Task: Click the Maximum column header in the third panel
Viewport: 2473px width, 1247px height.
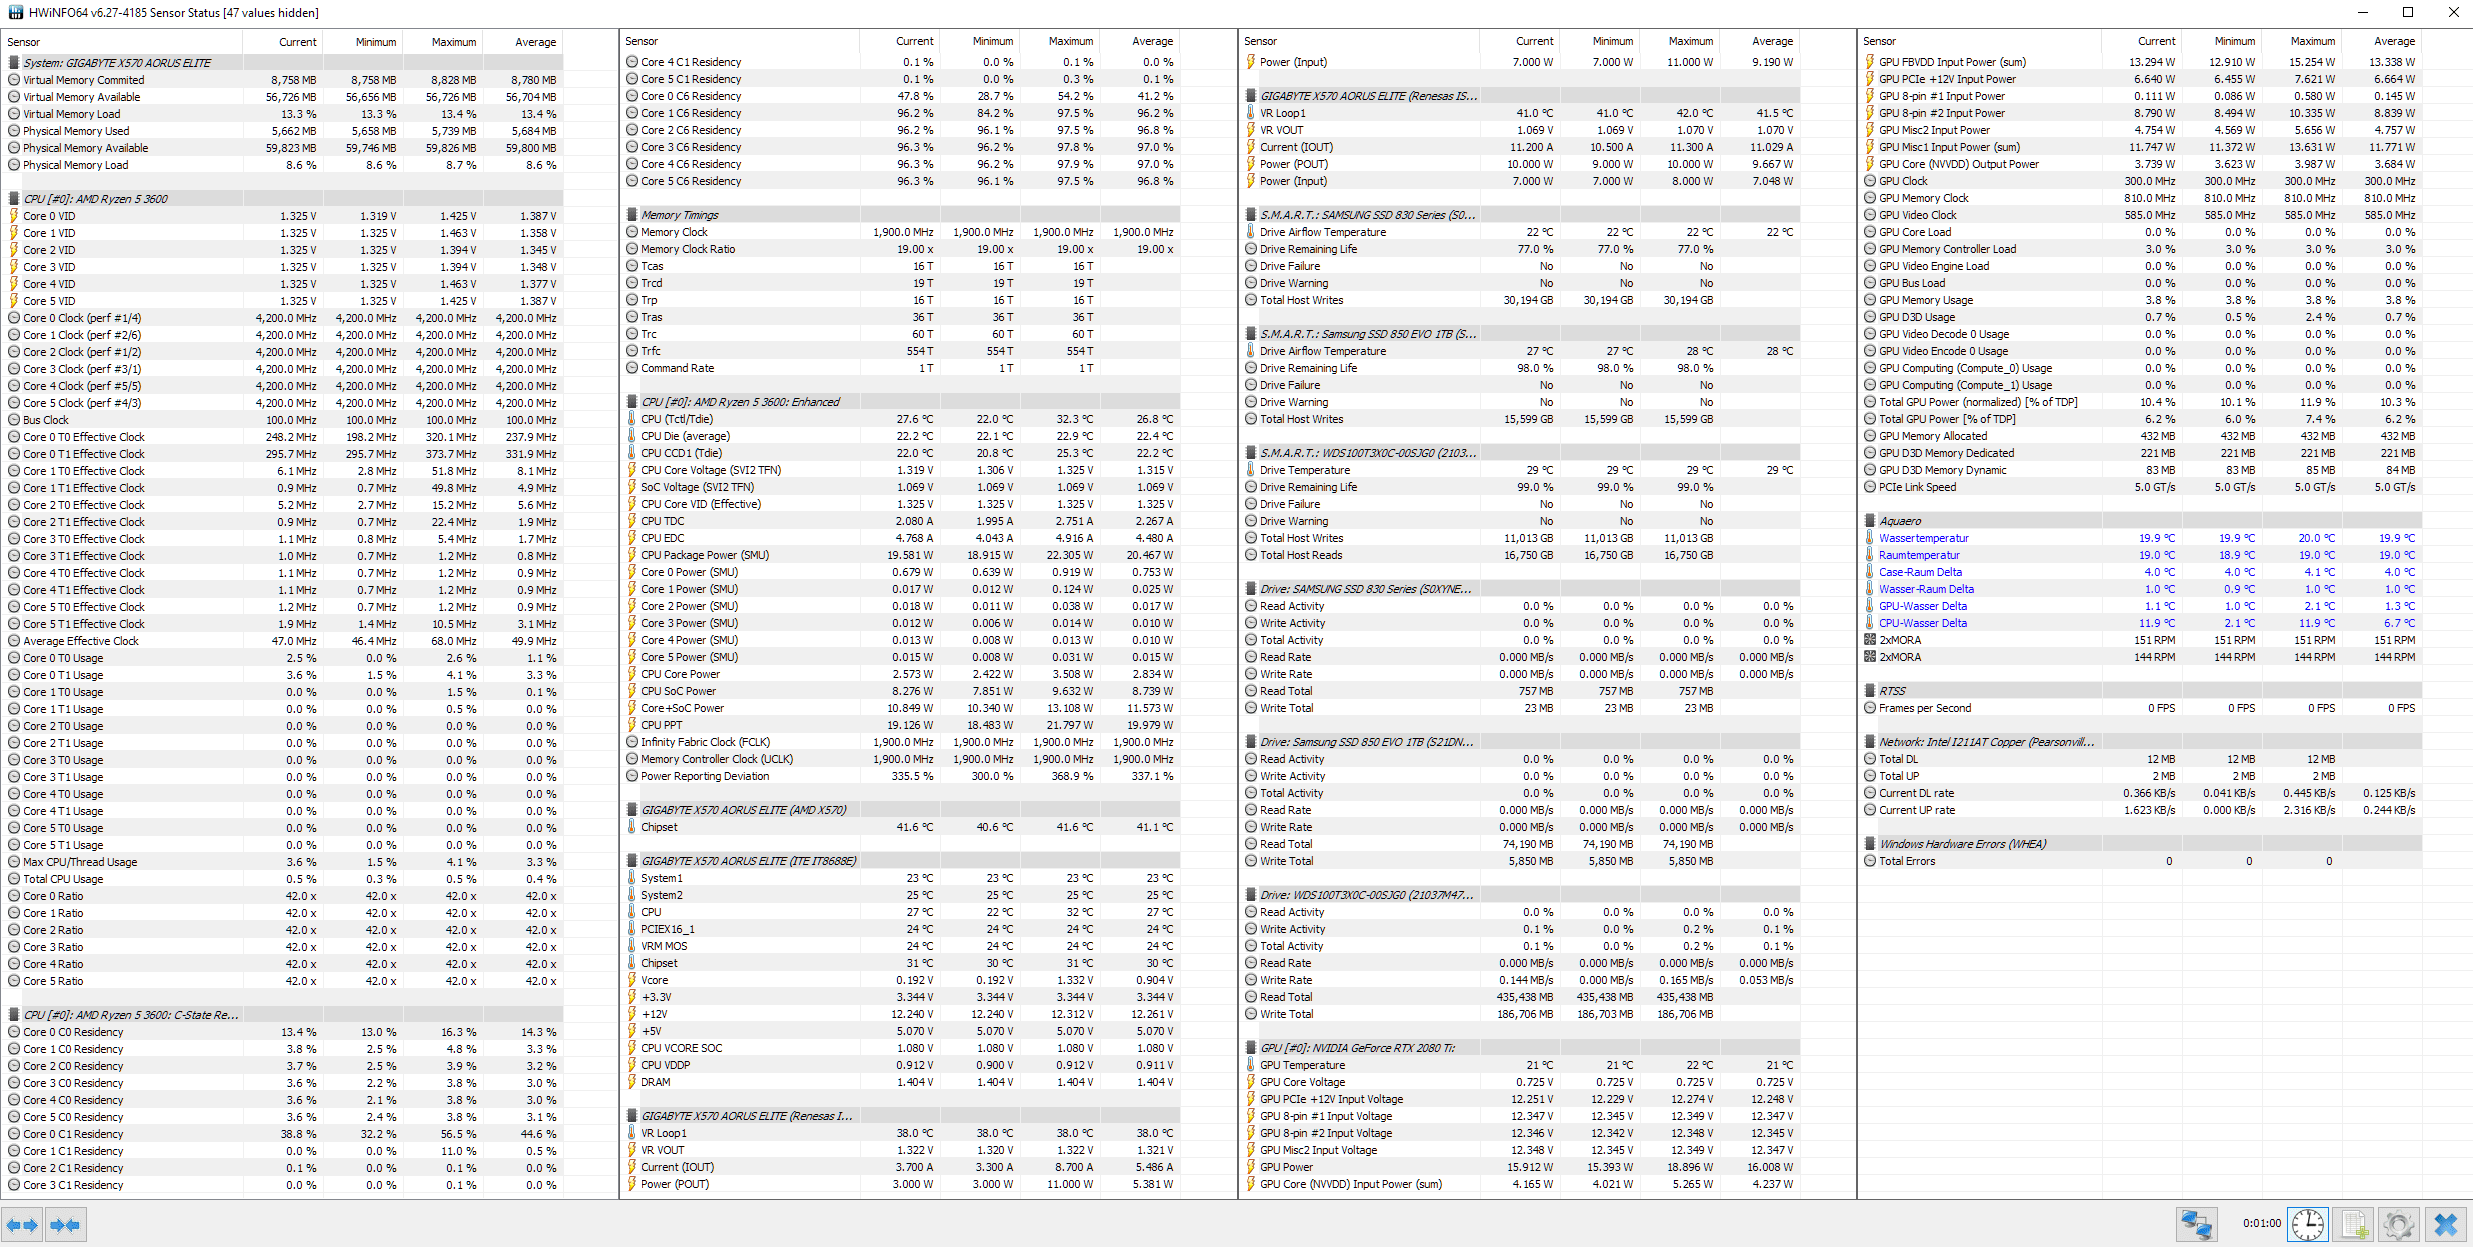Action: point(1679,41)
